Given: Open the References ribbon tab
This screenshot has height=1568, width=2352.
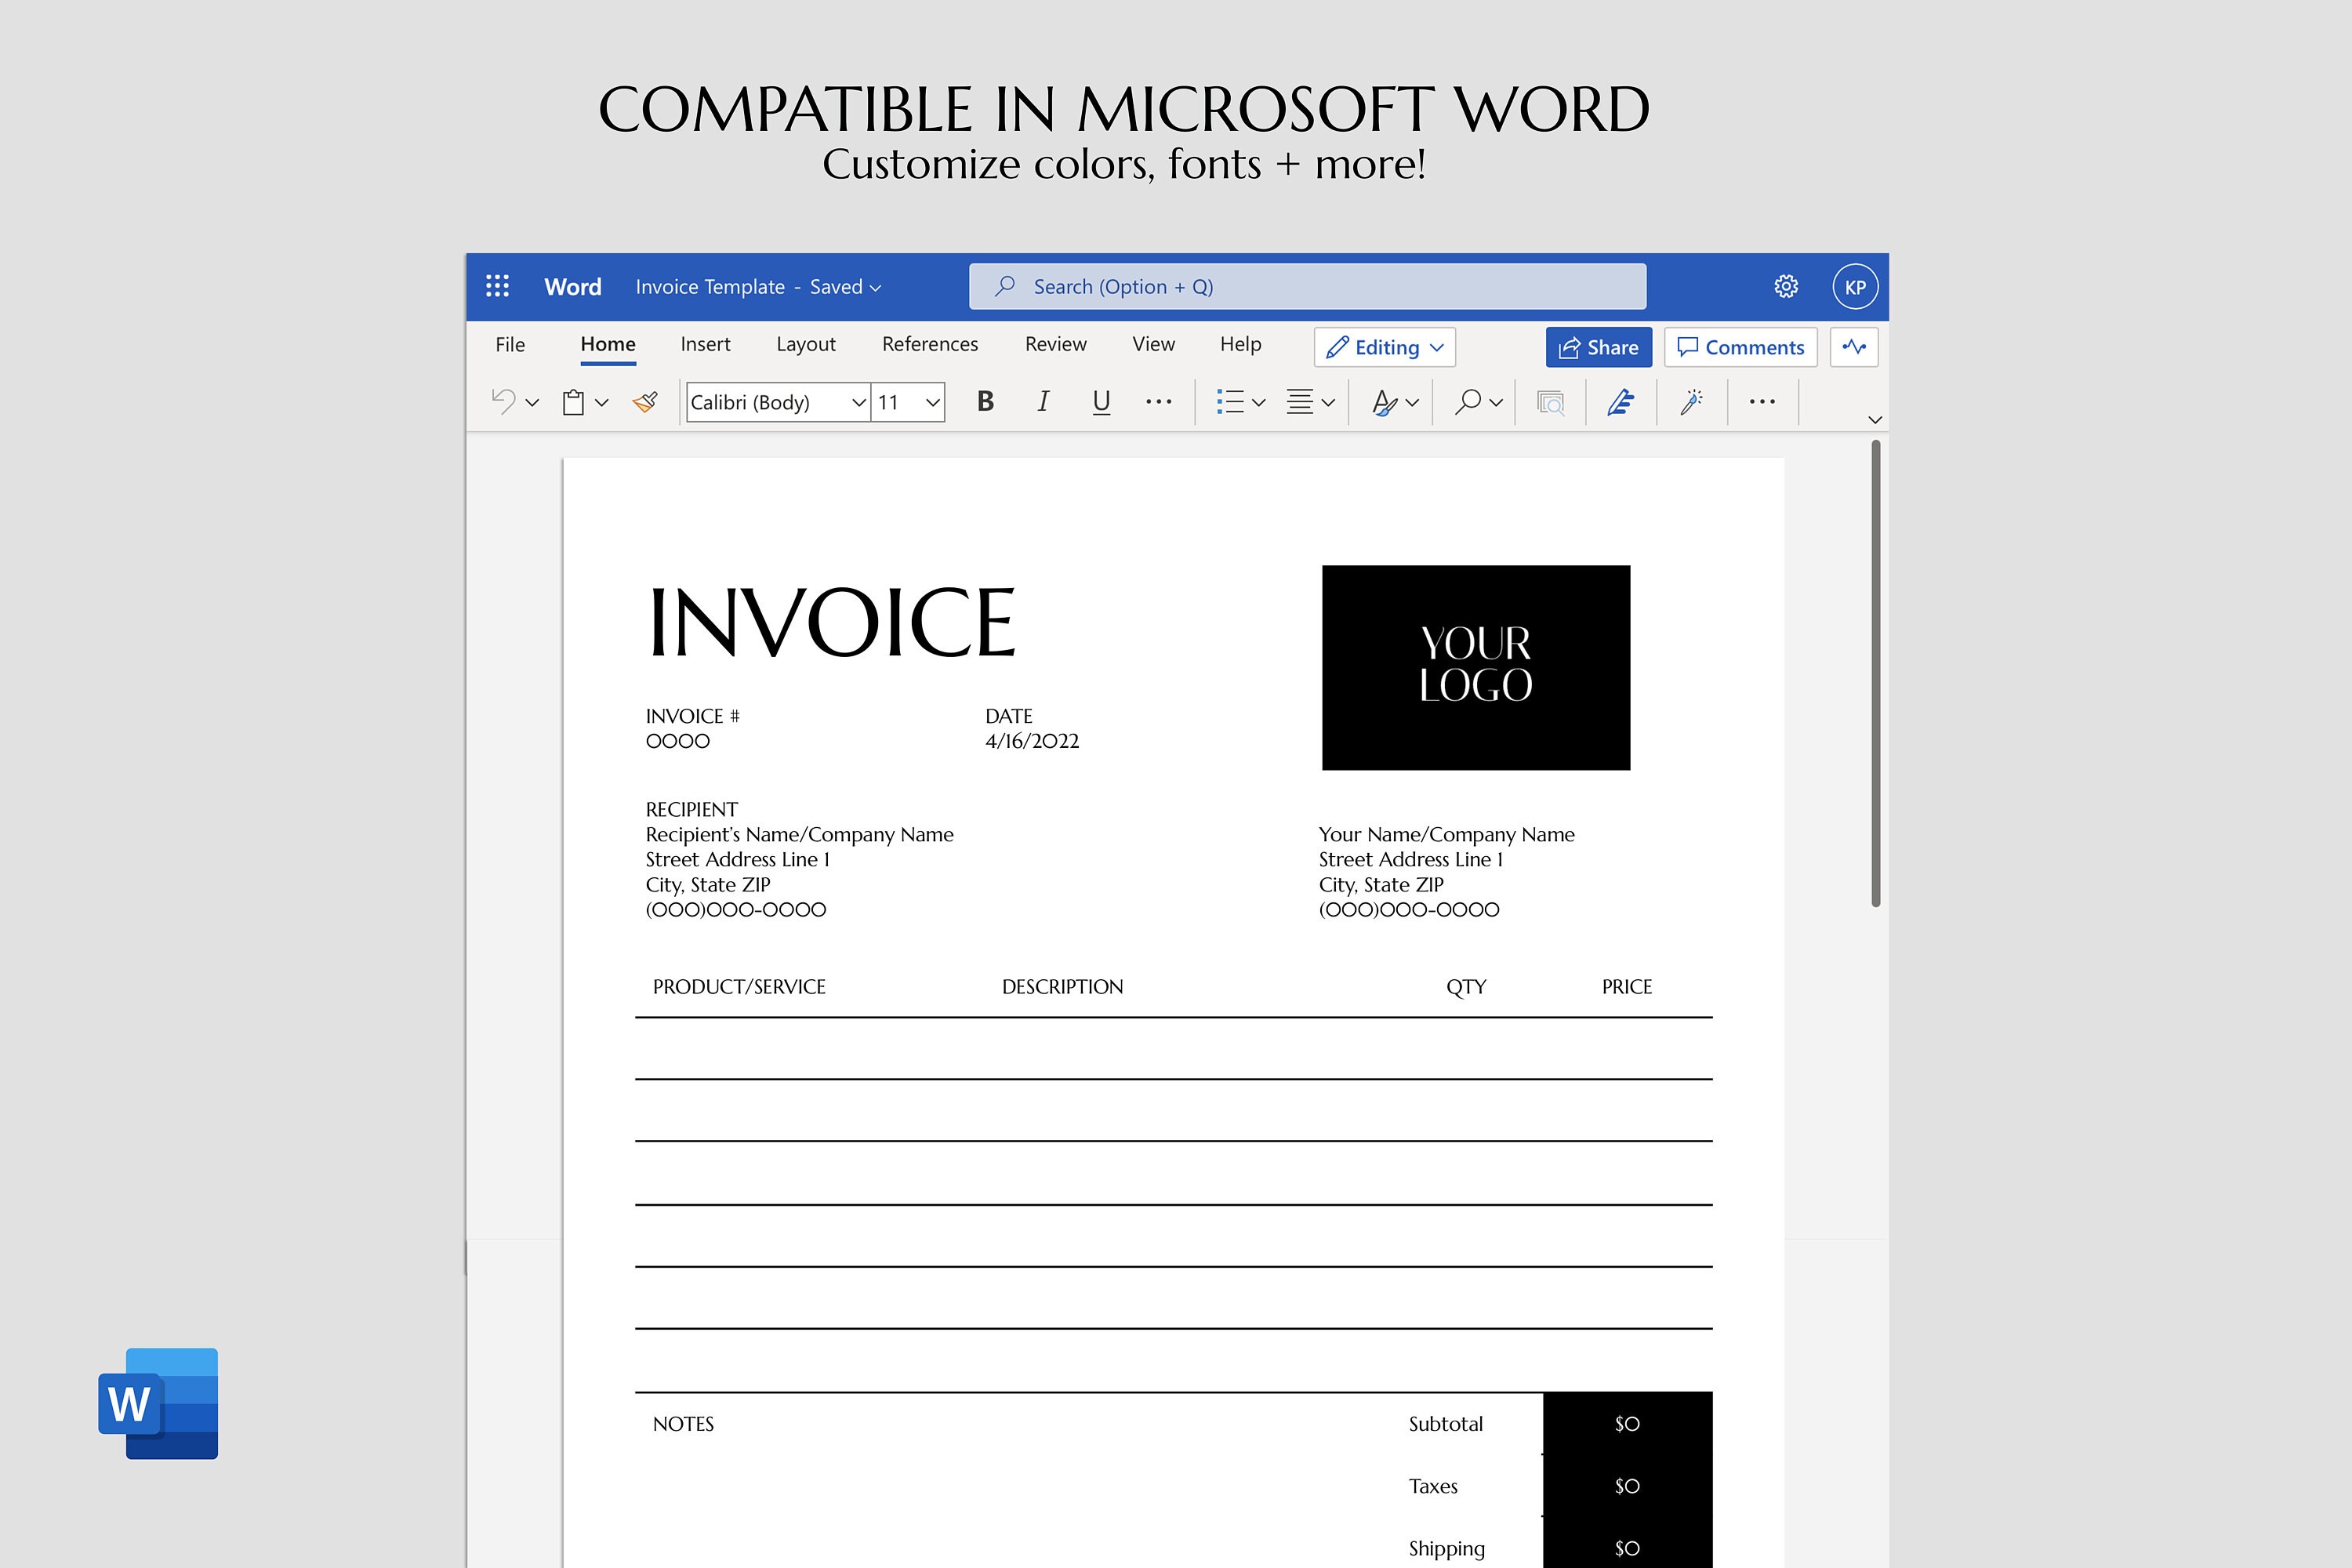Looking at the screenshot, I should click(x=929, y=344).
